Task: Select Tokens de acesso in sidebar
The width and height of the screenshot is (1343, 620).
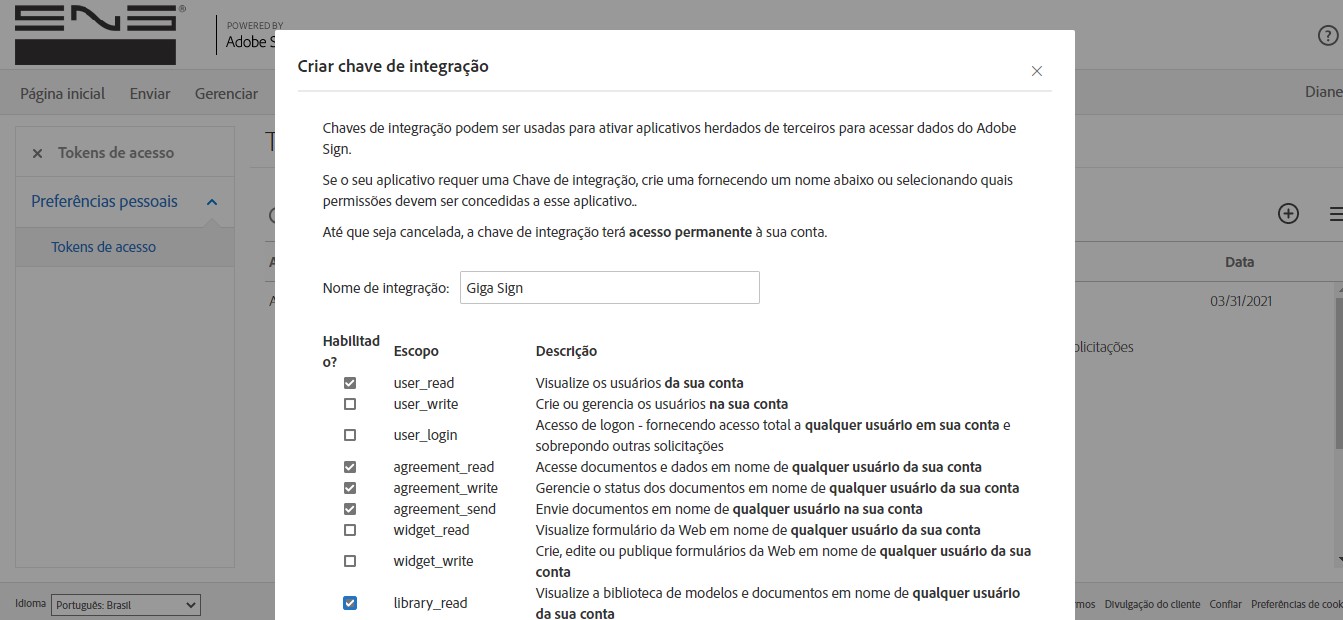Action: [x=104, y=247]
